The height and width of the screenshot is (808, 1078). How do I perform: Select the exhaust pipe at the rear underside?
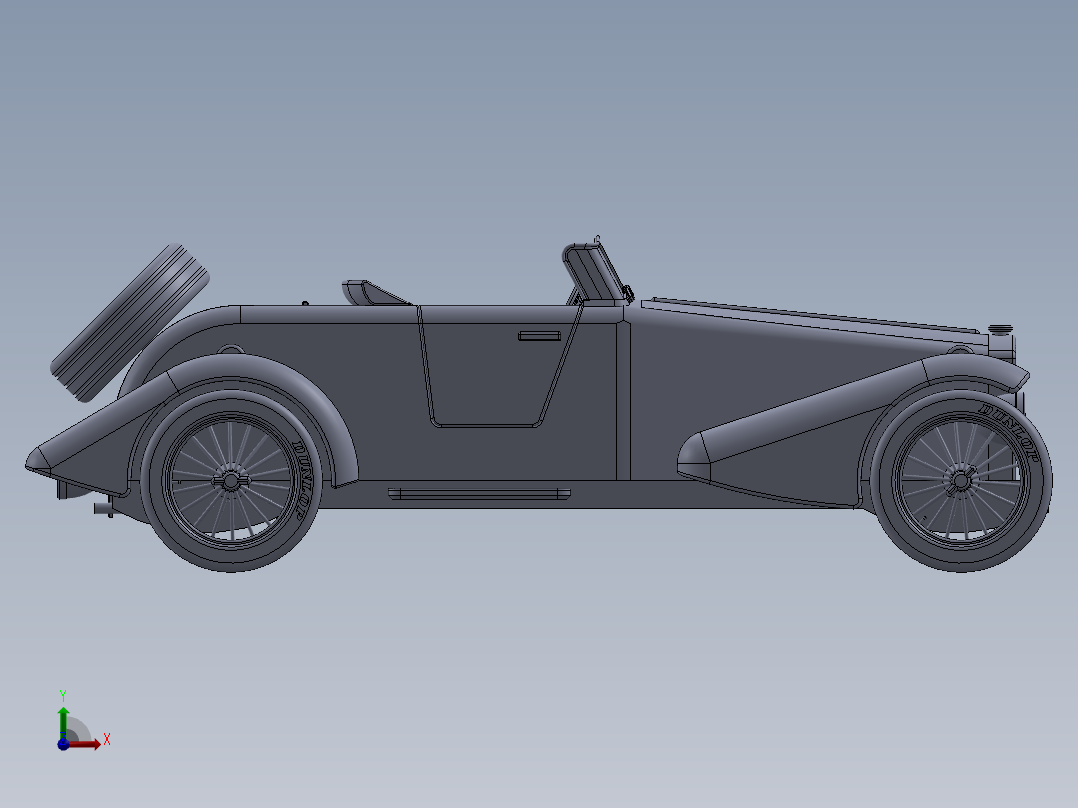[104, 509]
